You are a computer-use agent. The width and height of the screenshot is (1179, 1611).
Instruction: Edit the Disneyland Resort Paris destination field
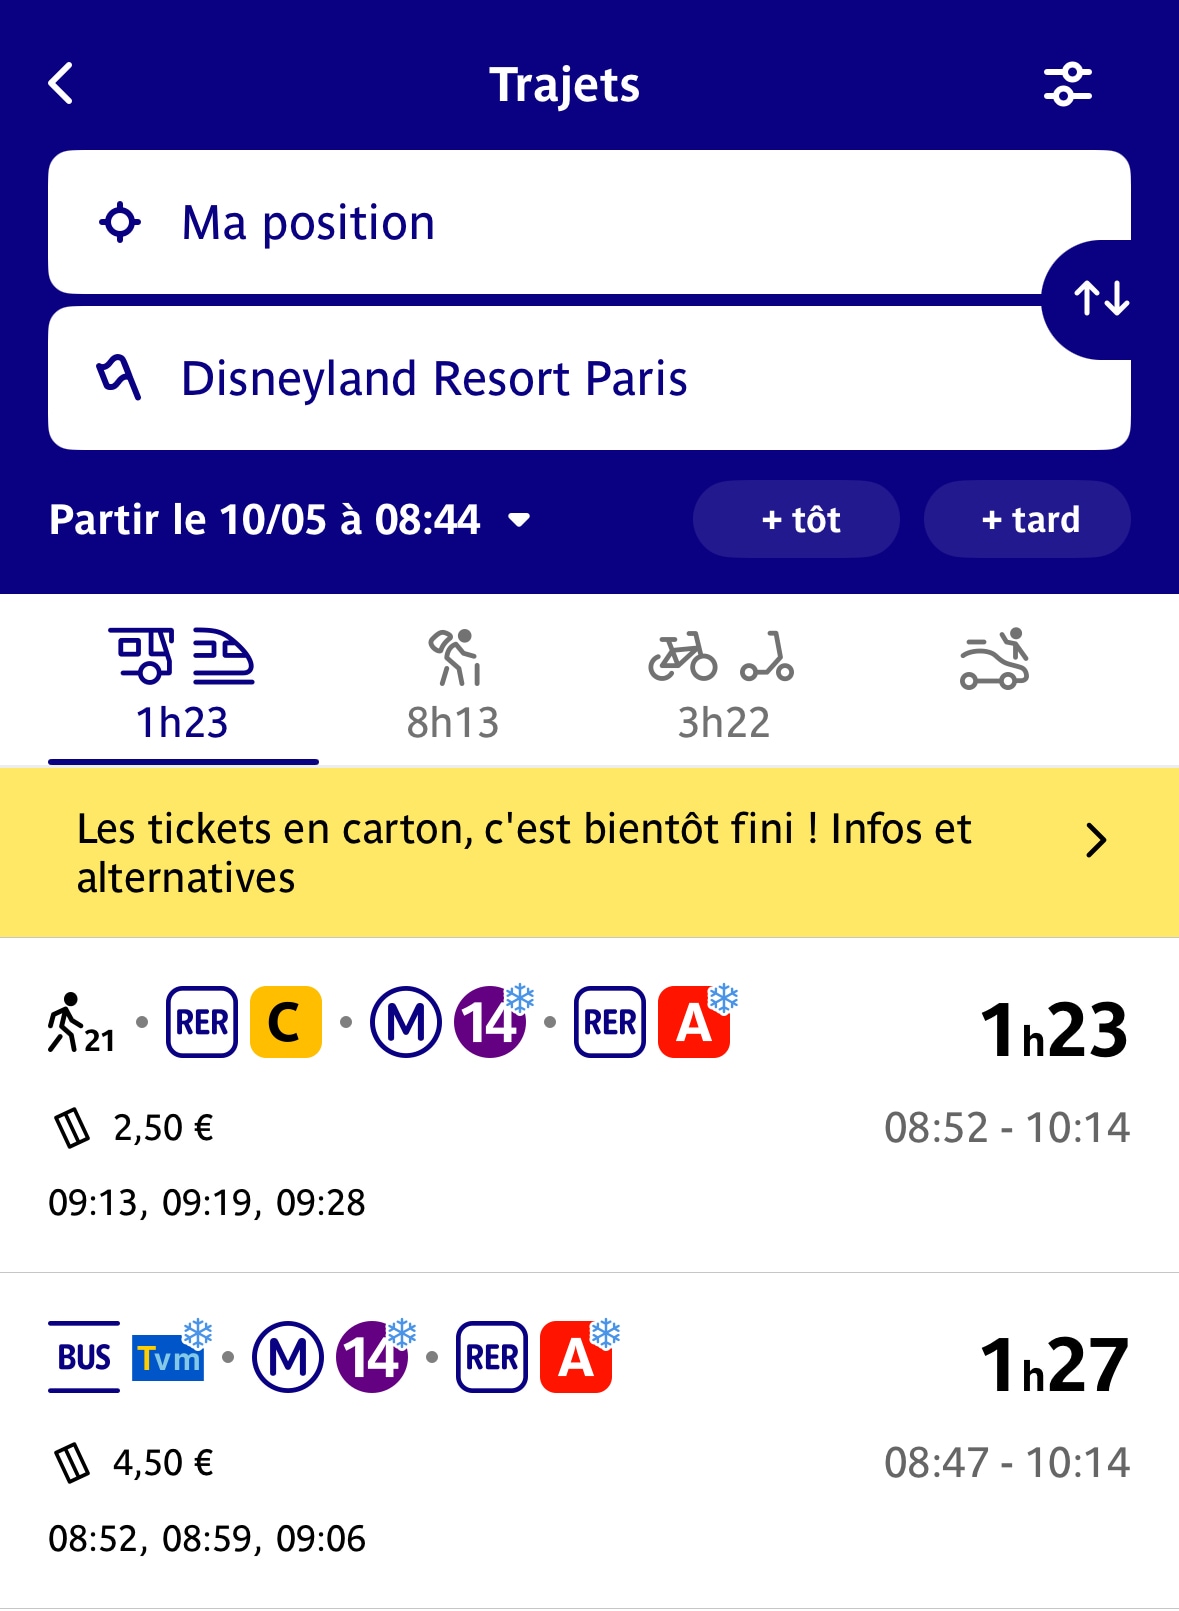589,378
